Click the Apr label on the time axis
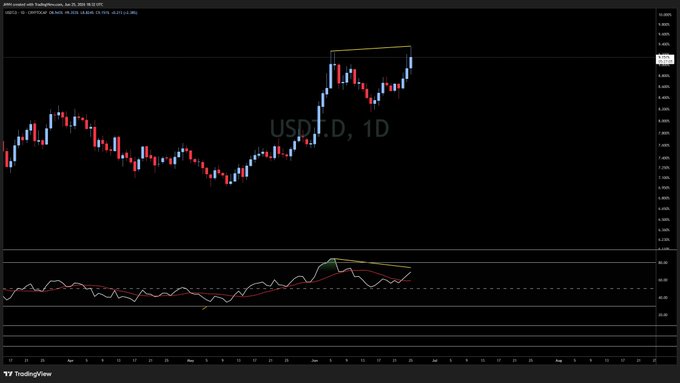This screenshot has width=680, height=383. pyautogui.click(x=71, y=360)
